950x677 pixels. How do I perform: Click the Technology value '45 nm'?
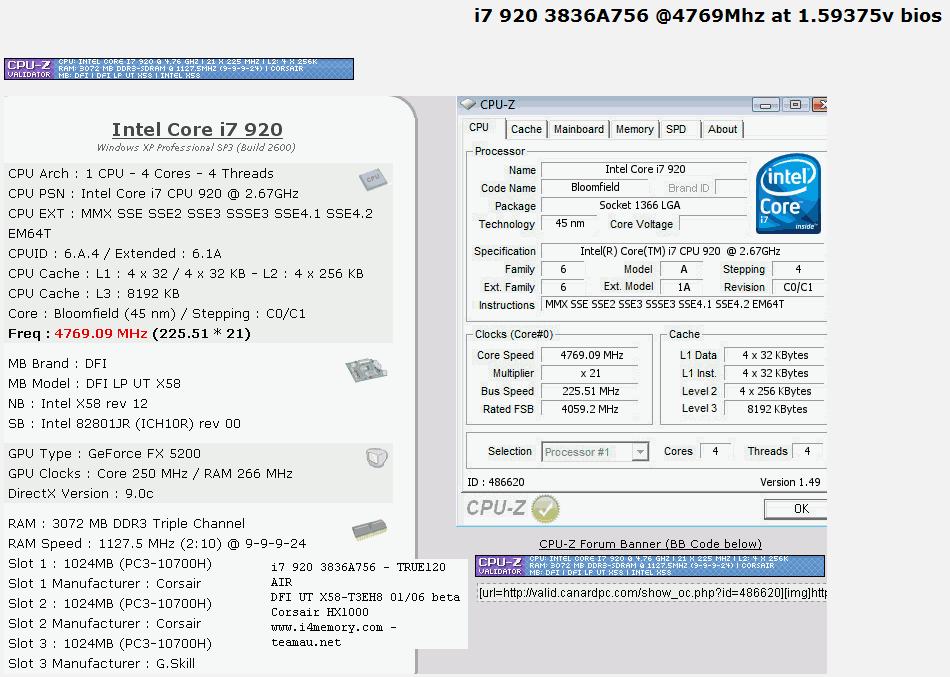coord(570,224)
